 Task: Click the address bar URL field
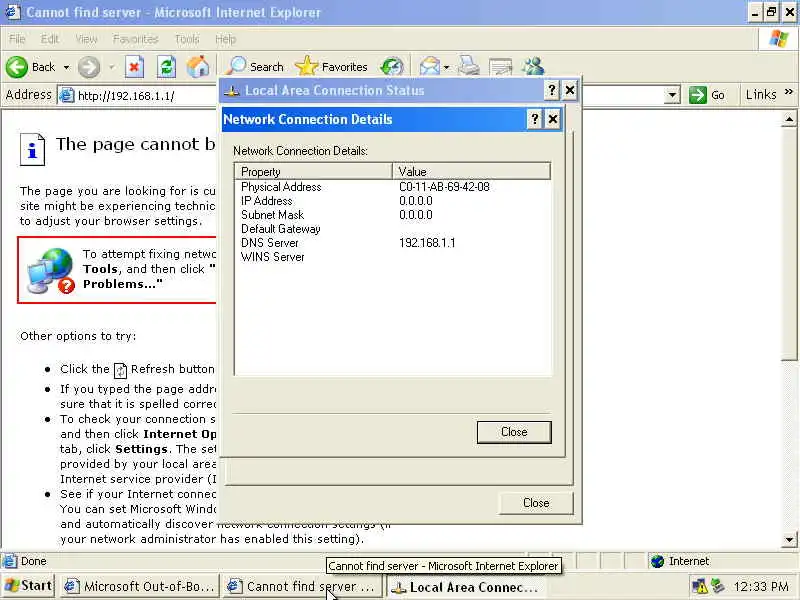138,95
